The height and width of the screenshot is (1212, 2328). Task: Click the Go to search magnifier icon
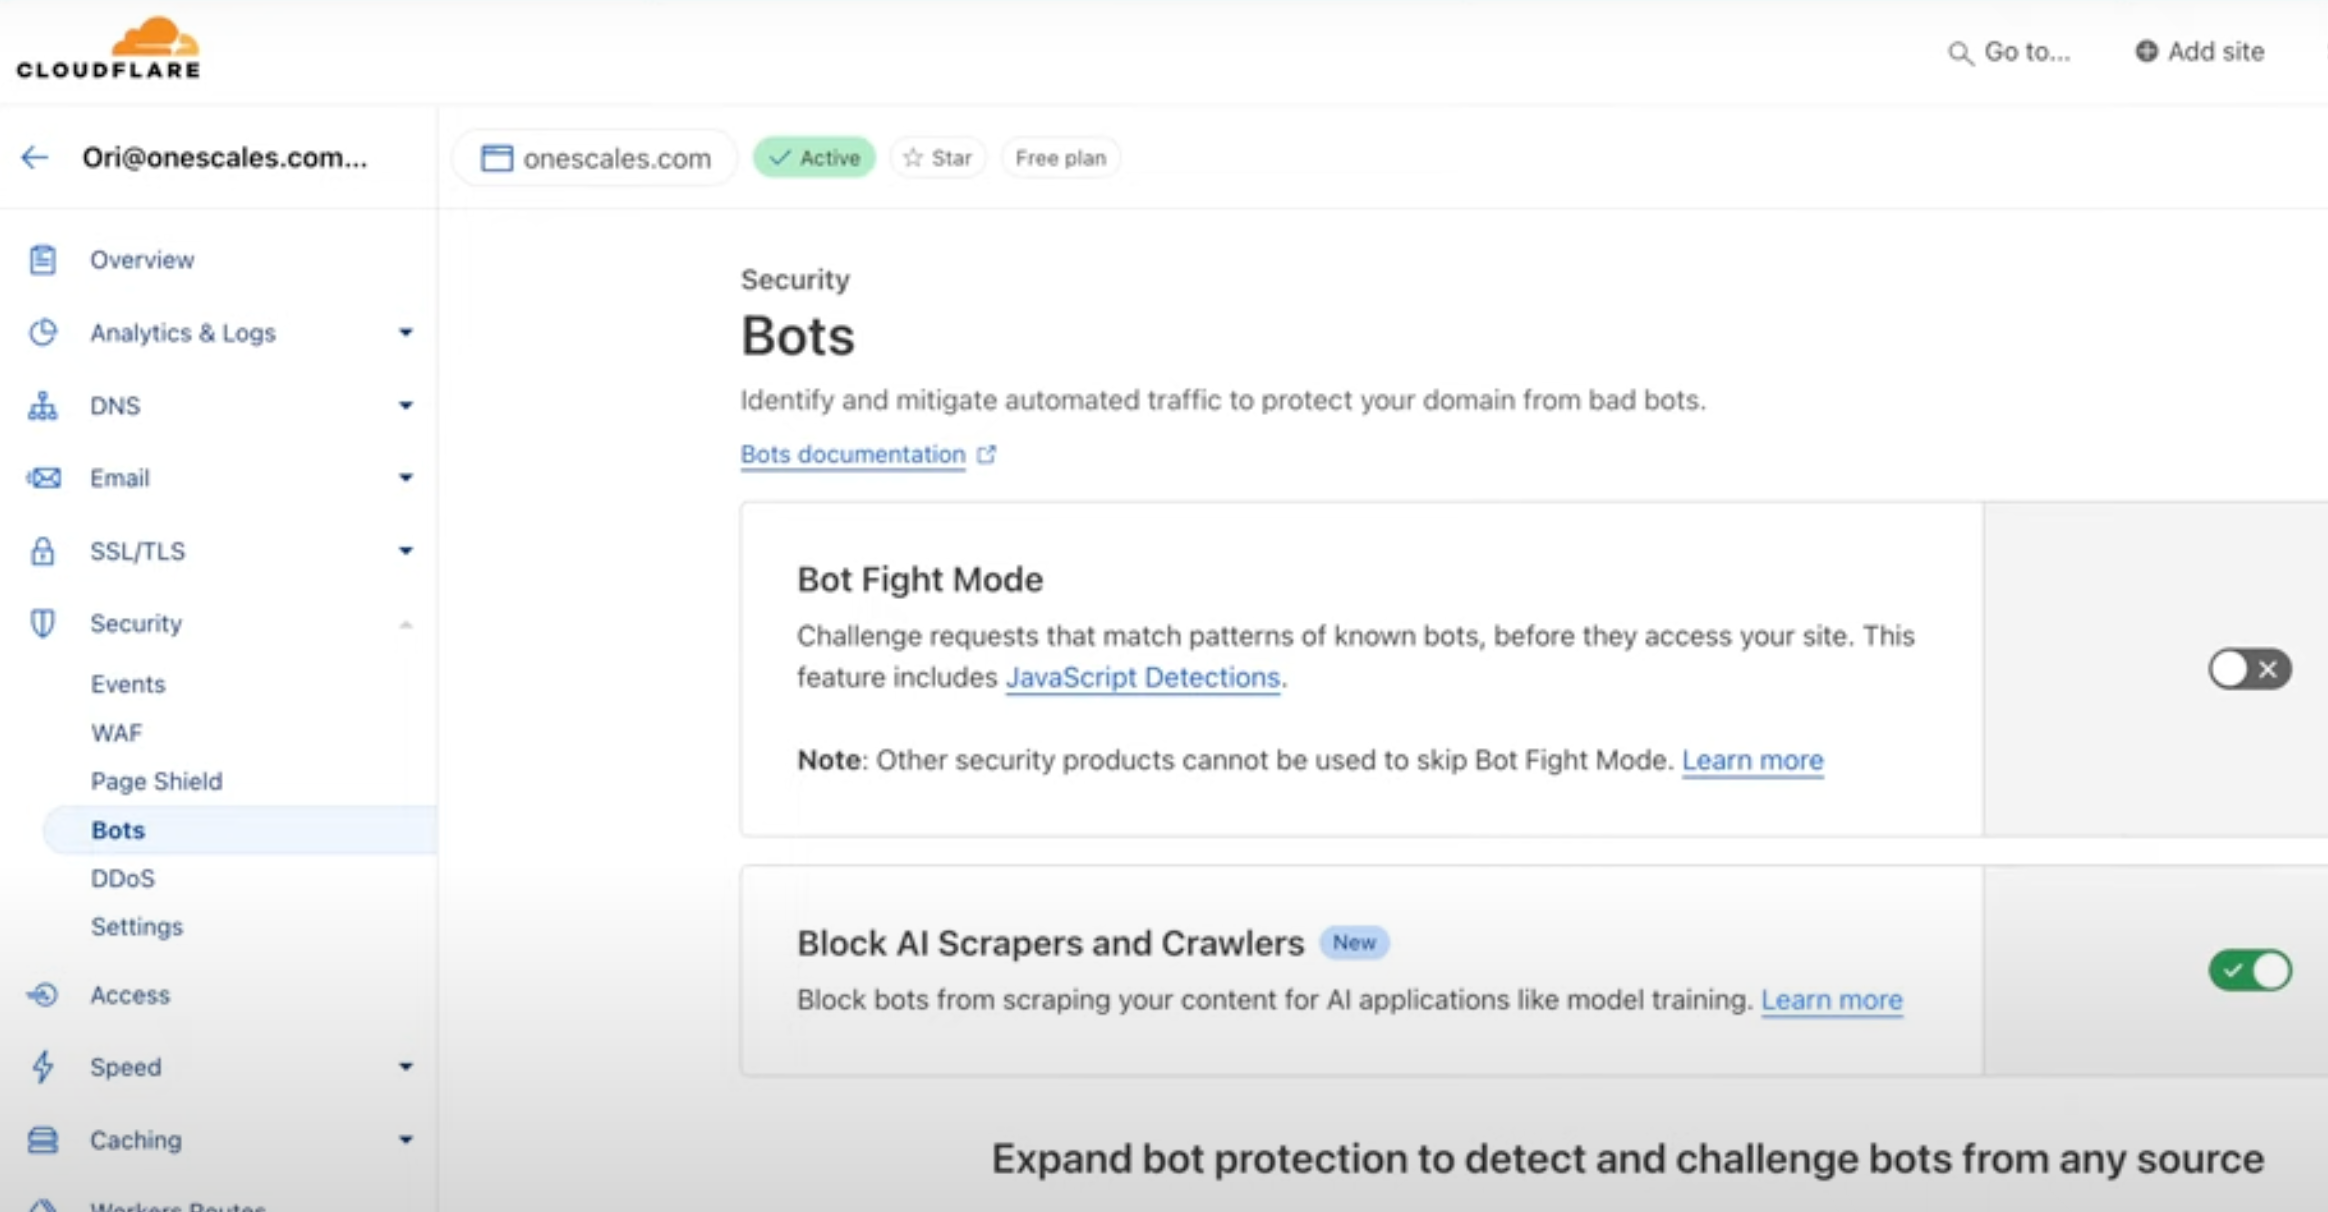click(x=1959, y=53)
